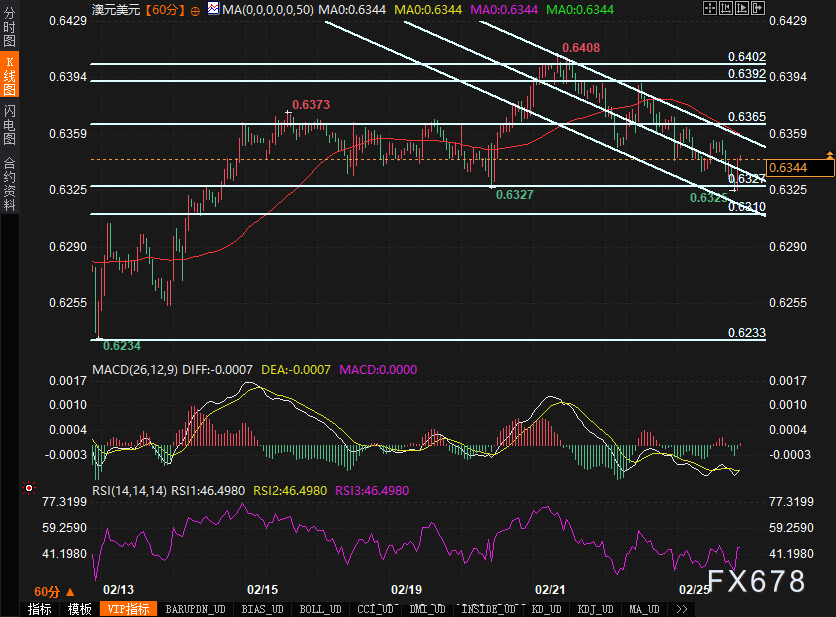This screenshot has width=836, height=617.
Task: Expand more indicator tabs with >> arrow
Action: (682, 609)
